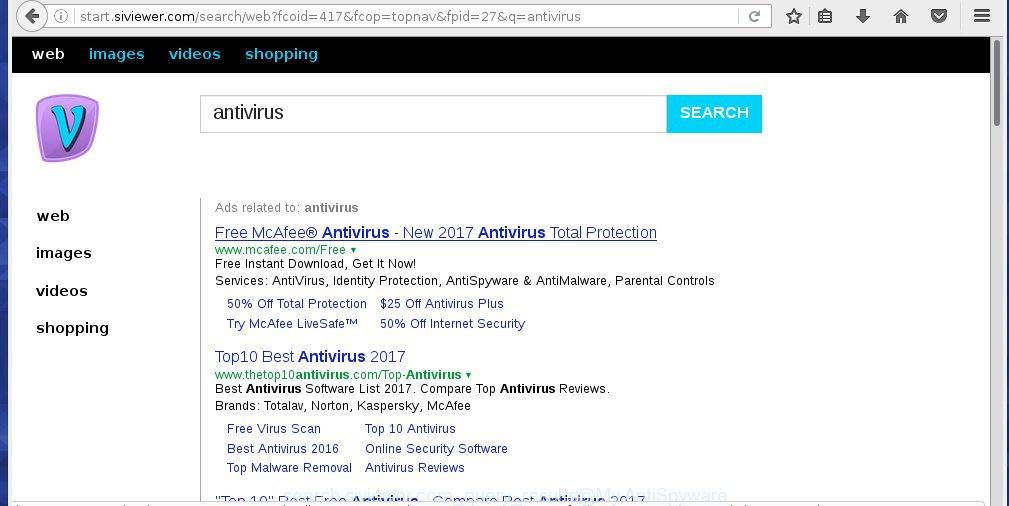Go to Firefox home icon
Screen dimensions: 1009x506
(901, 16)
